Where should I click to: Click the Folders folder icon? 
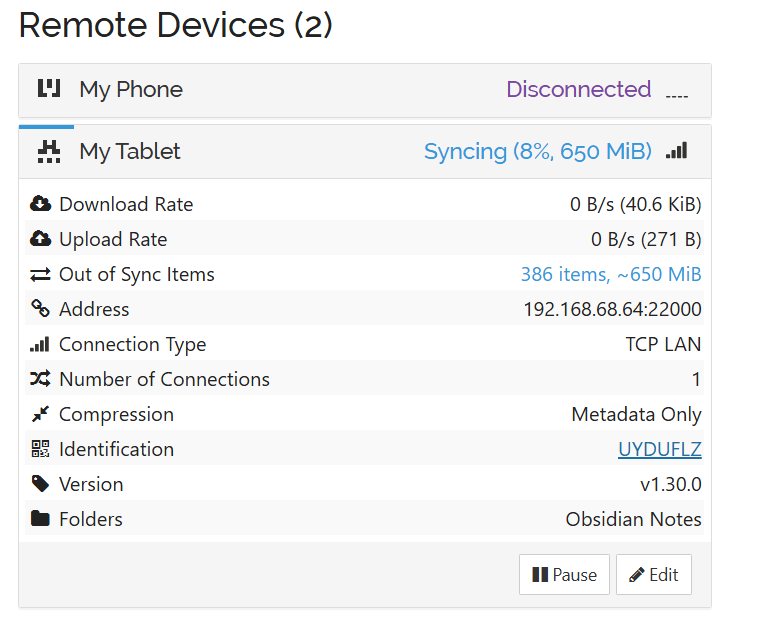point(40,519)
